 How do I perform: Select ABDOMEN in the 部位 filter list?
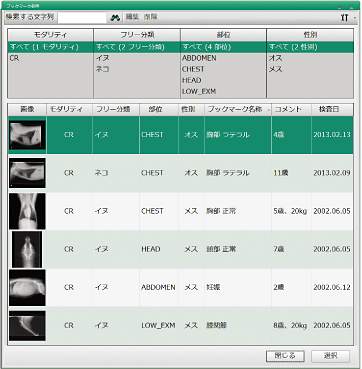point(223,58)
